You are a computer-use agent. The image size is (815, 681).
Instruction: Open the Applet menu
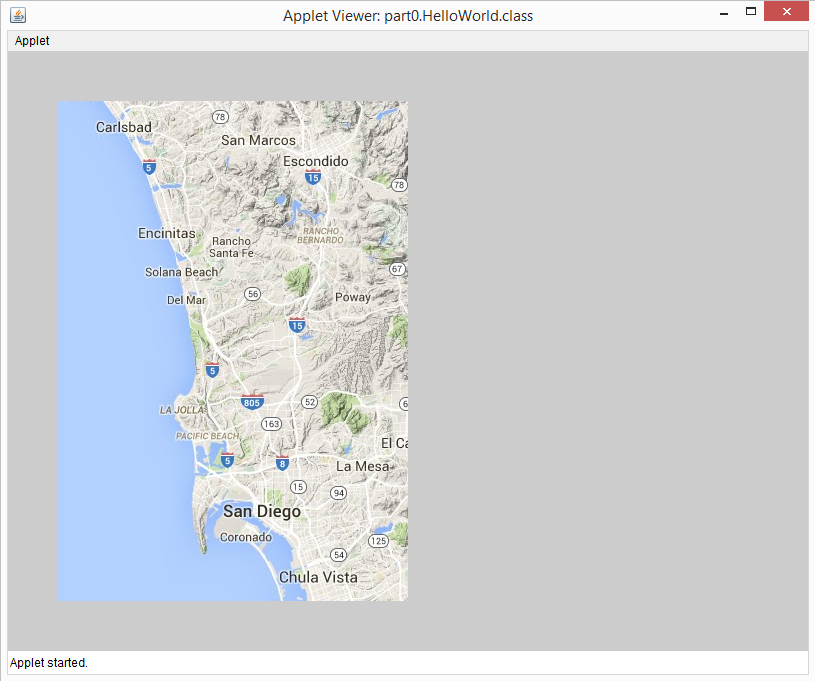click(x=32, y=41)
